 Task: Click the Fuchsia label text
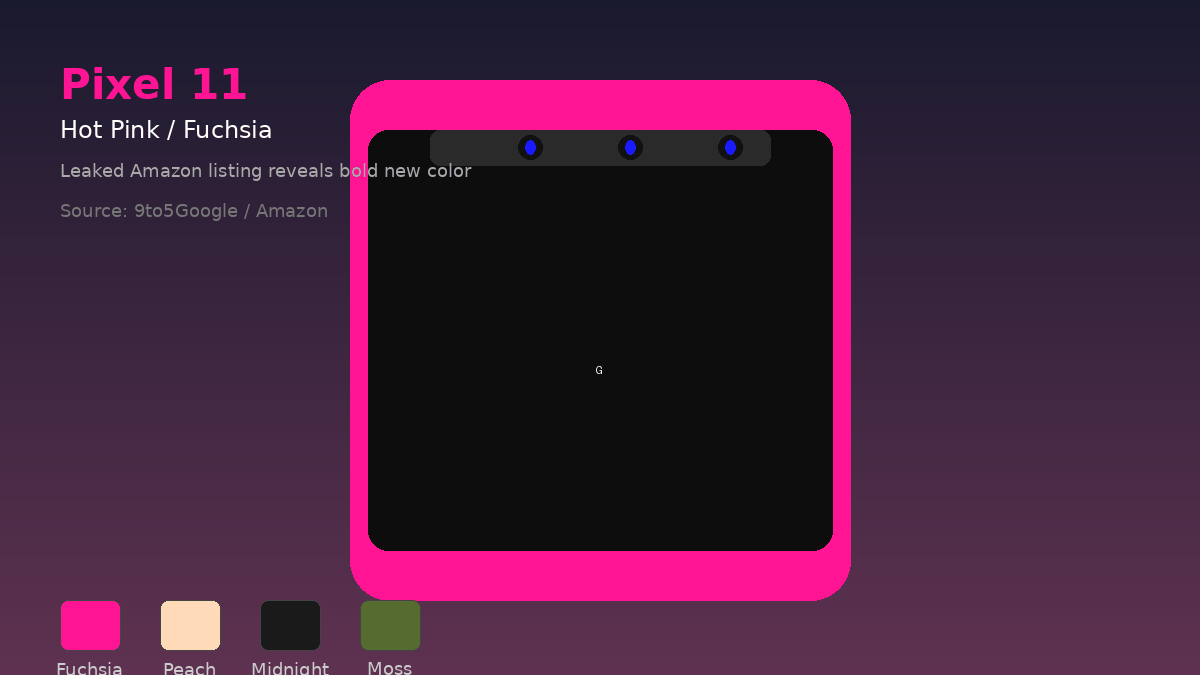pos(90,668)
